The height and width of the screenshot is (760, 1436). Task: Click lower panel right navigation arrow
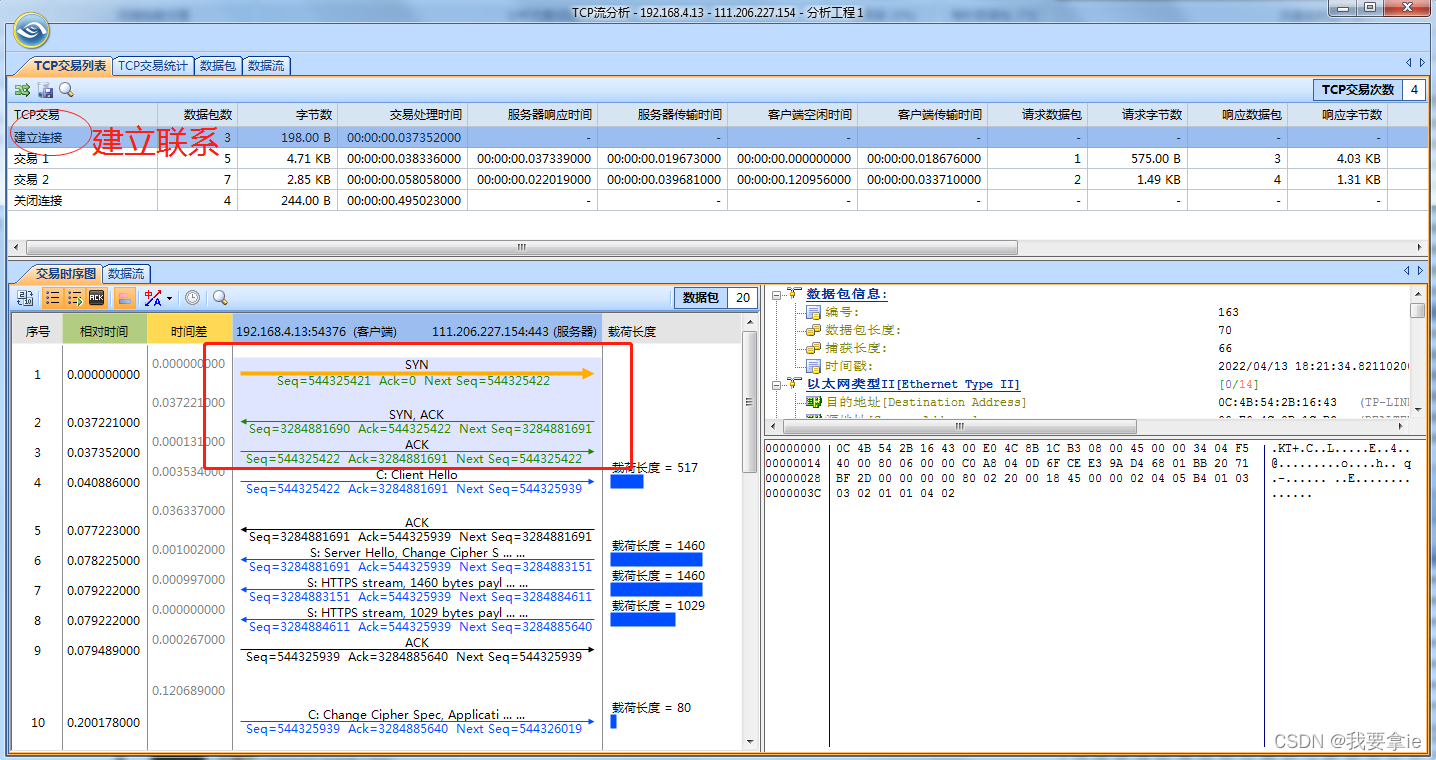tap(1421, 270)
